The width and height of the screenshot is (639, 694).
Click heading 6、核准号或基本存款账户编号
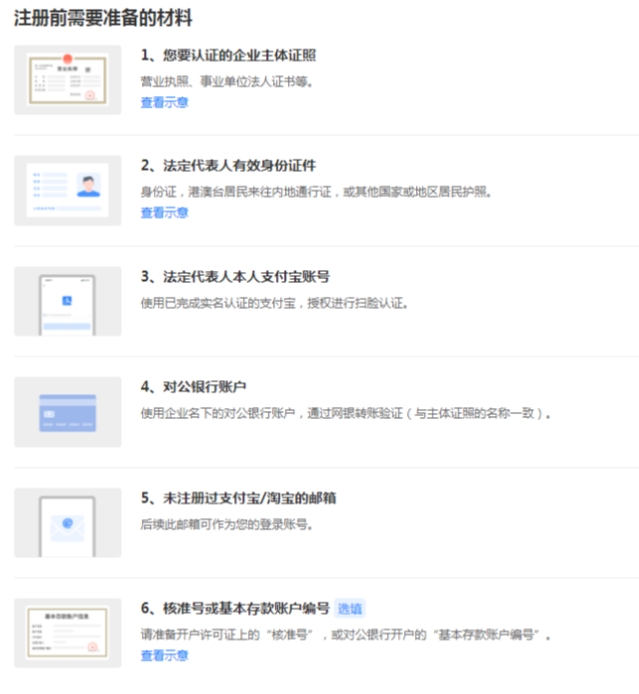(x=234, y=608)
